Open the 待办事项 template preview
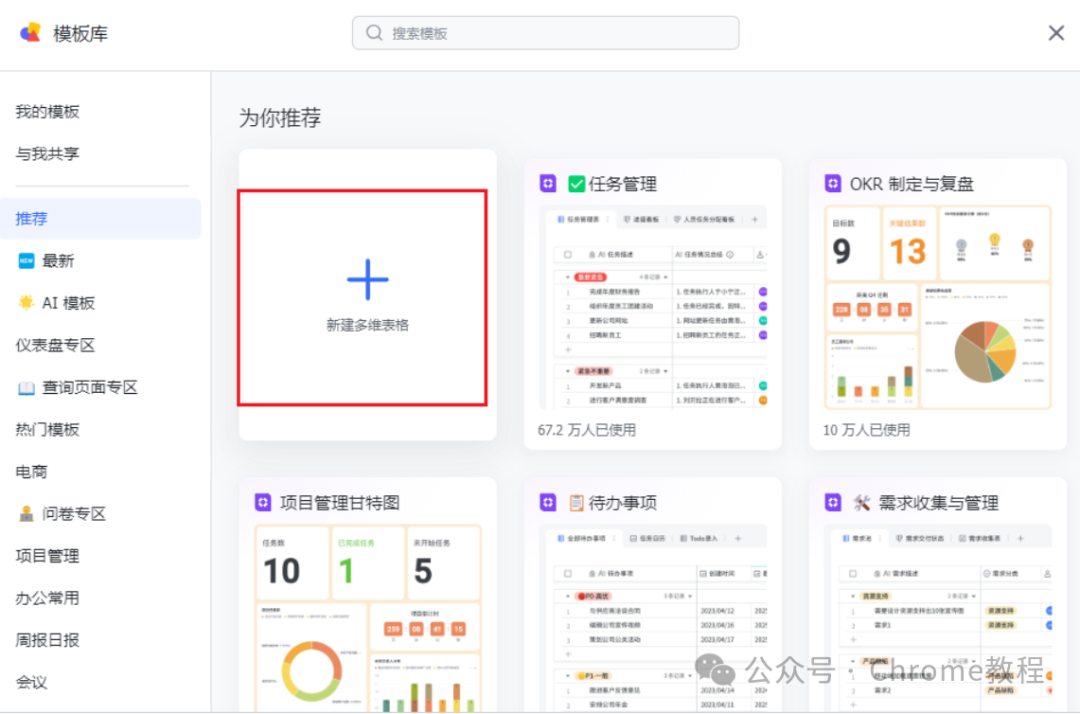This screenshot has width=1080, height=714. tap(653, 618)
